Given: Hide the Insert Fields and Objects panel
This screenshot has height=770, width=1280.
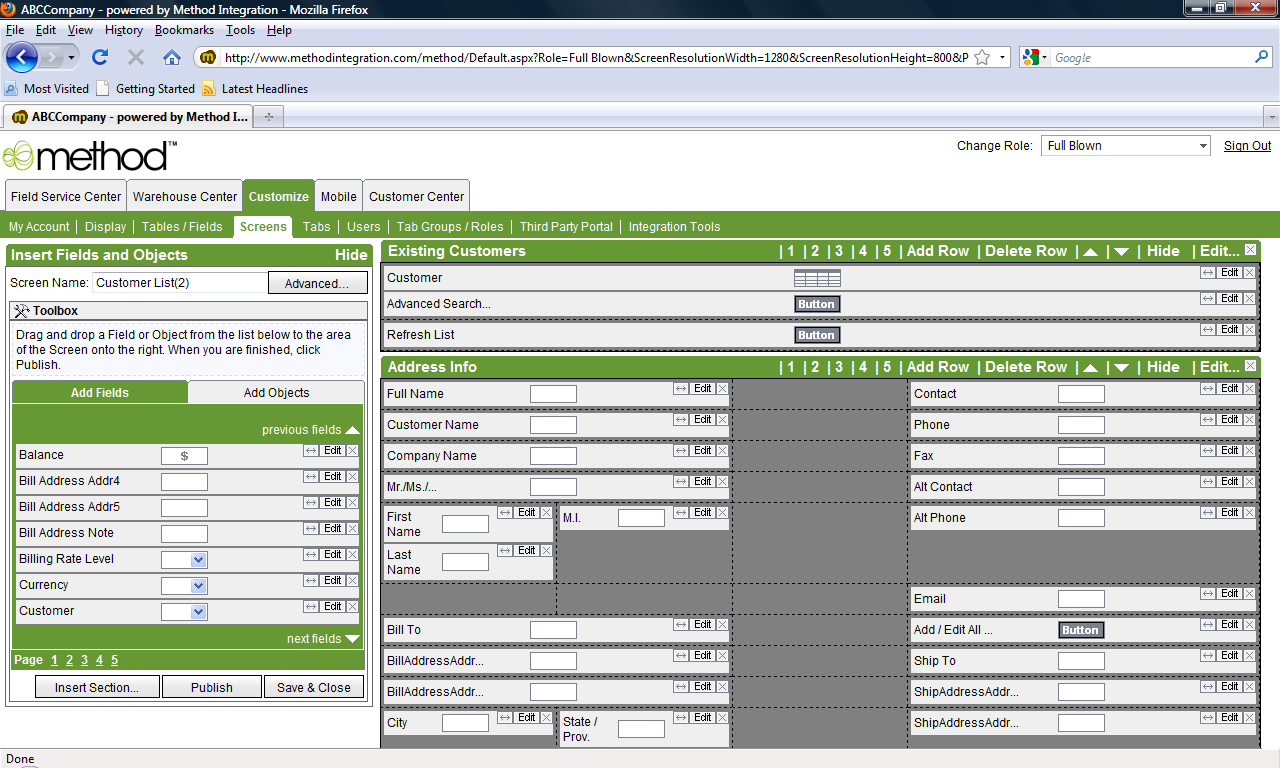Looking at the screenshot, I should pyautogui.click(x=351, y=255).
